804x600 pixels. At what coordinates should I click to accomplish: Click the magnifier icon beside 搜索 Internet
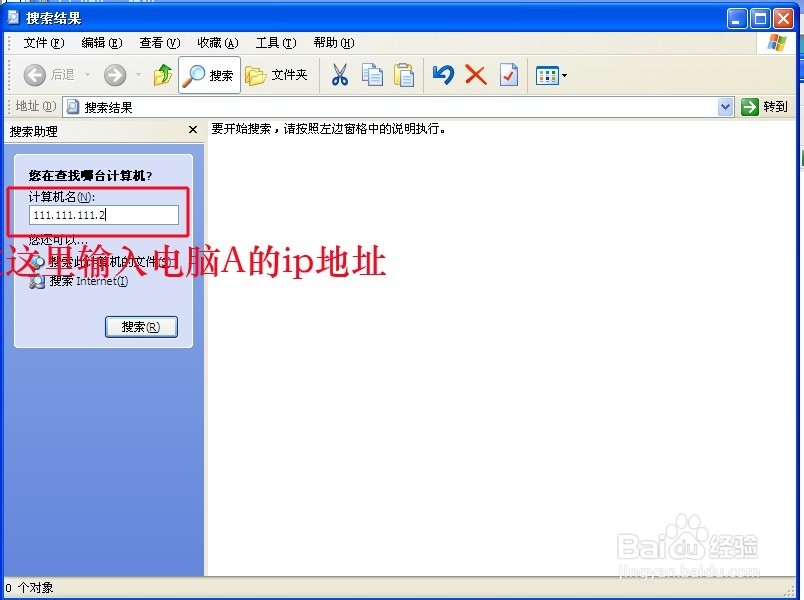tap(37, 281)
